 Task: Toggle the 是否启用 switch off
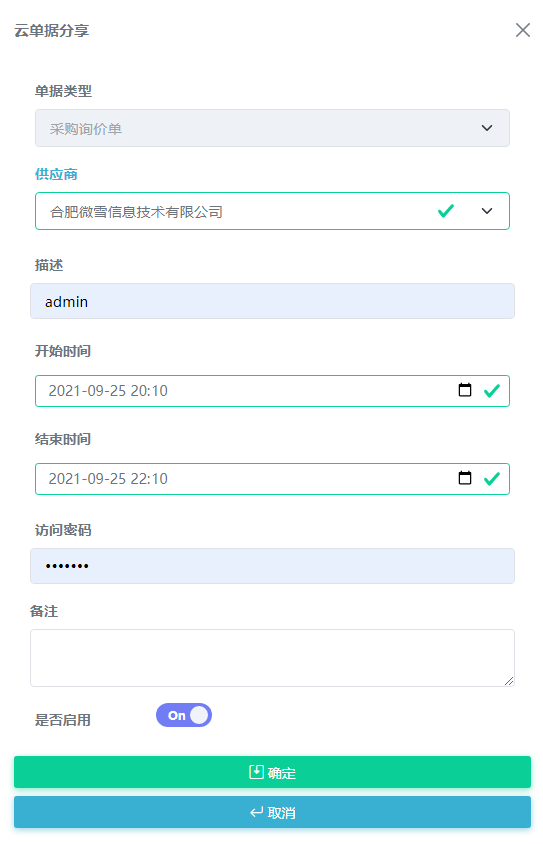tap(184, 715)
